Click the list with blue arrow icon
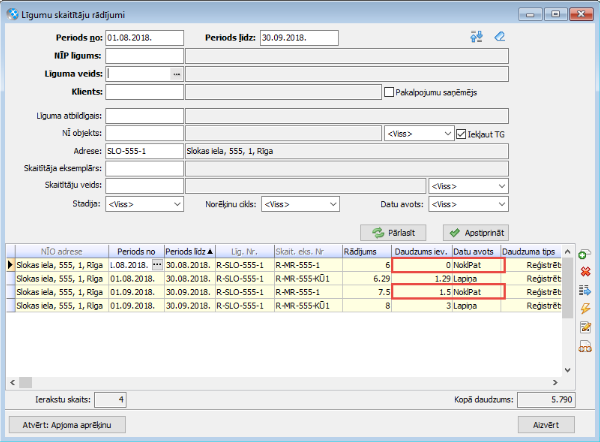600x442 pixels. 584,290
